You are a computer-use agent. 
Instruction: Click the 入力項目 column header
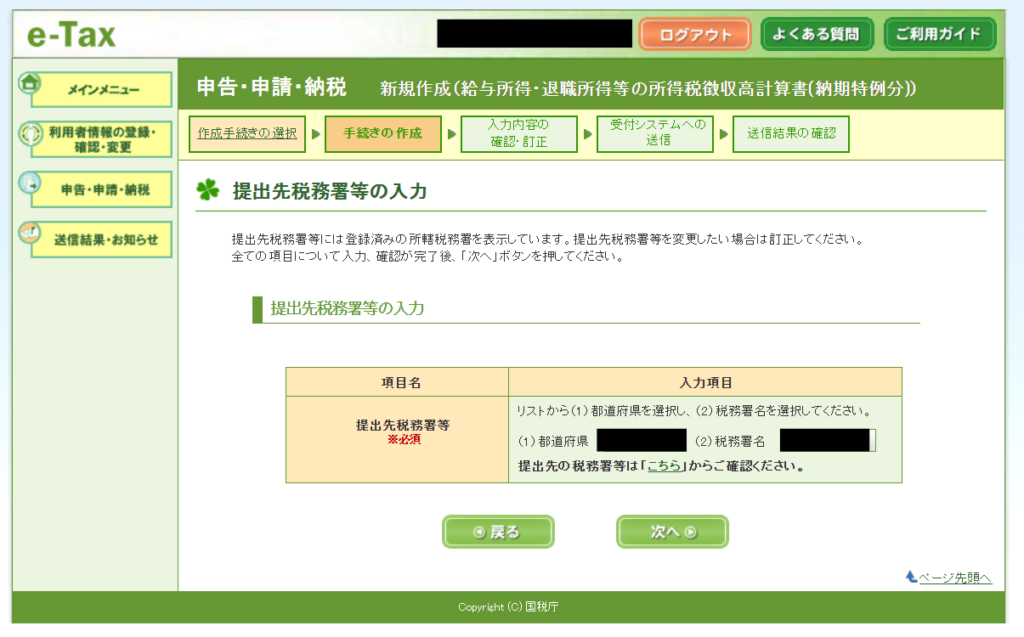coord(705,383)
